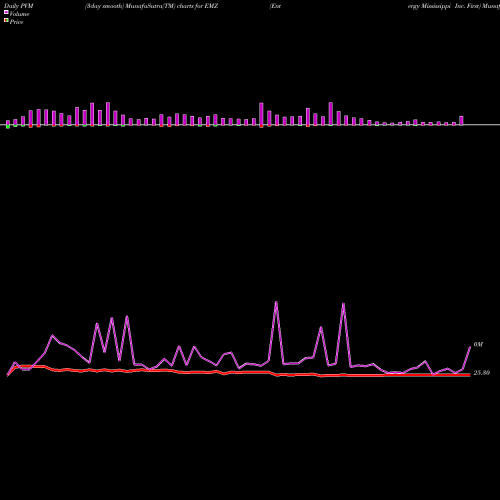Click the Price legend color swatch
Image resolution: width=500 pixels, height=500 pixels.
(x=6, y=21)
